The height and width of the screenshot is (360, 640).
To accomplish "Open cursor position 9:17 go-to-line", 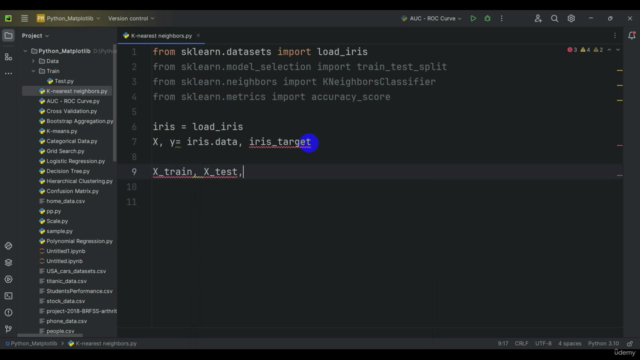I will click(503, 344).
